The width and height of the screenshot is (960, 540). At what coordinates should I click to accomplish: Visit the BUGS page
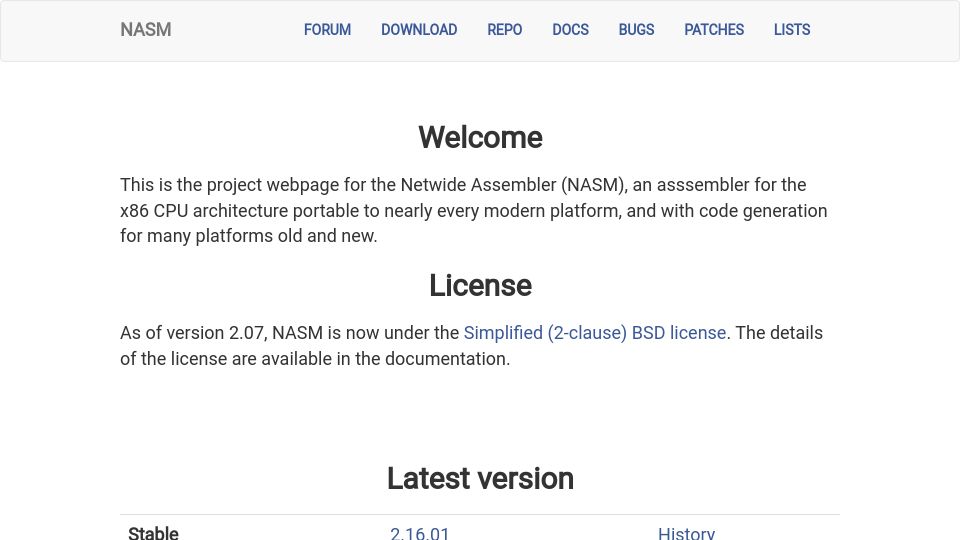click(x=636, y=29)
